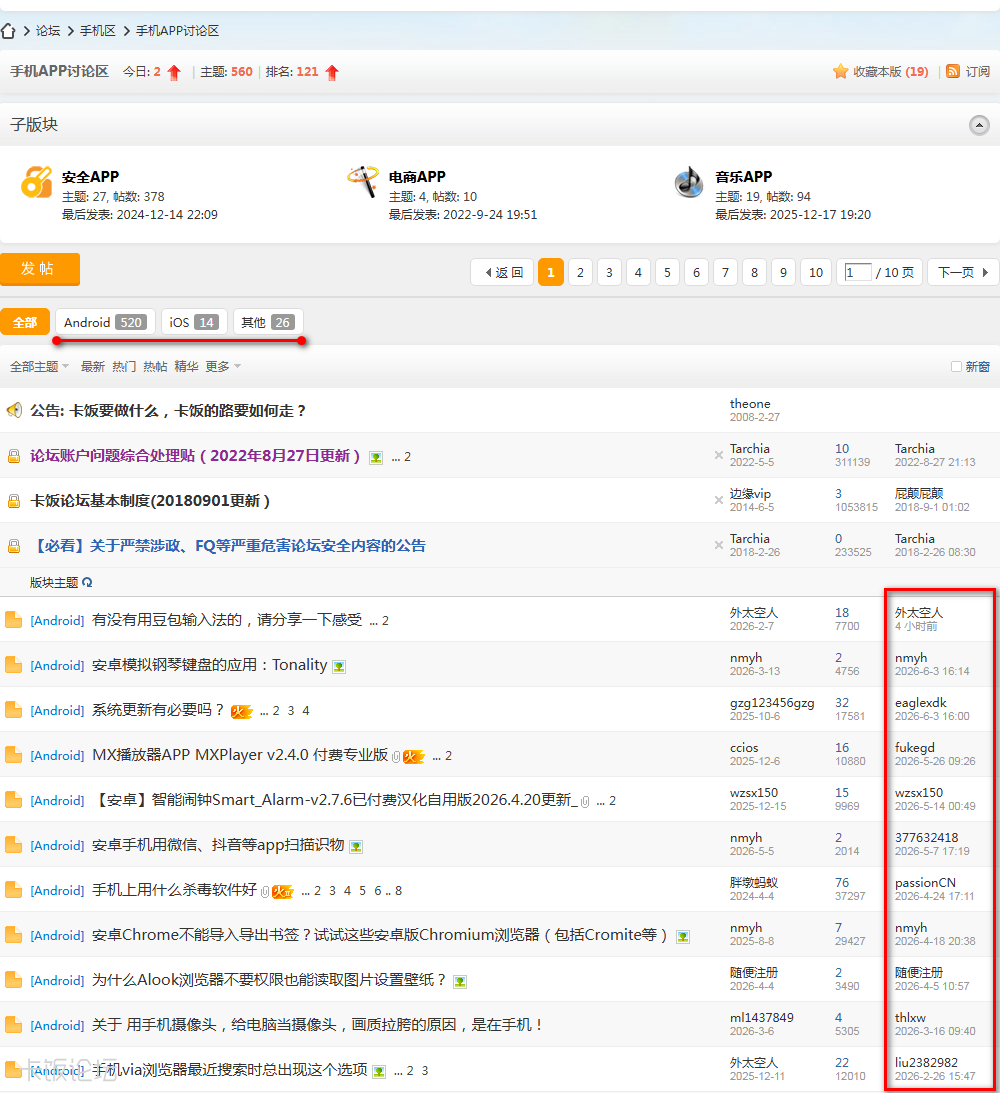Image resolution: width=1000 pixels, height=1093 pixels.
Task: Click the announcement megaphone icon
Action: click(x=14, y=410)
